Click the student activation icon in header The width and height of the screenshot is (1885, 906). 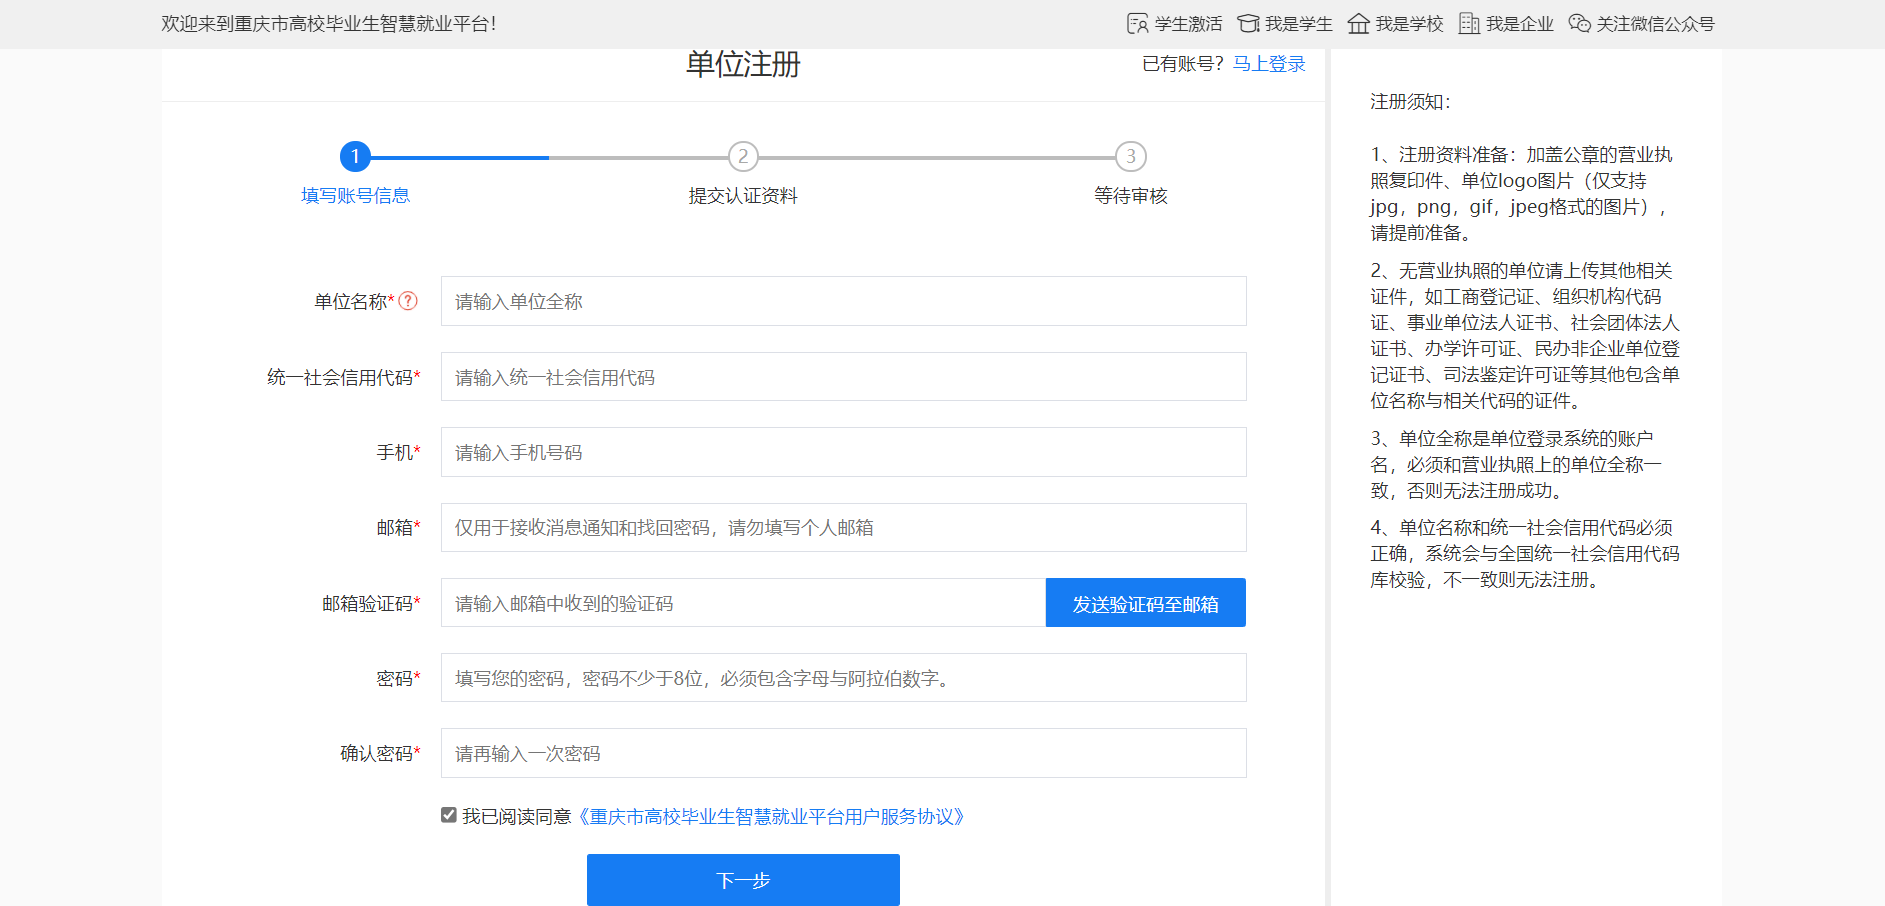click(1137, 24)
